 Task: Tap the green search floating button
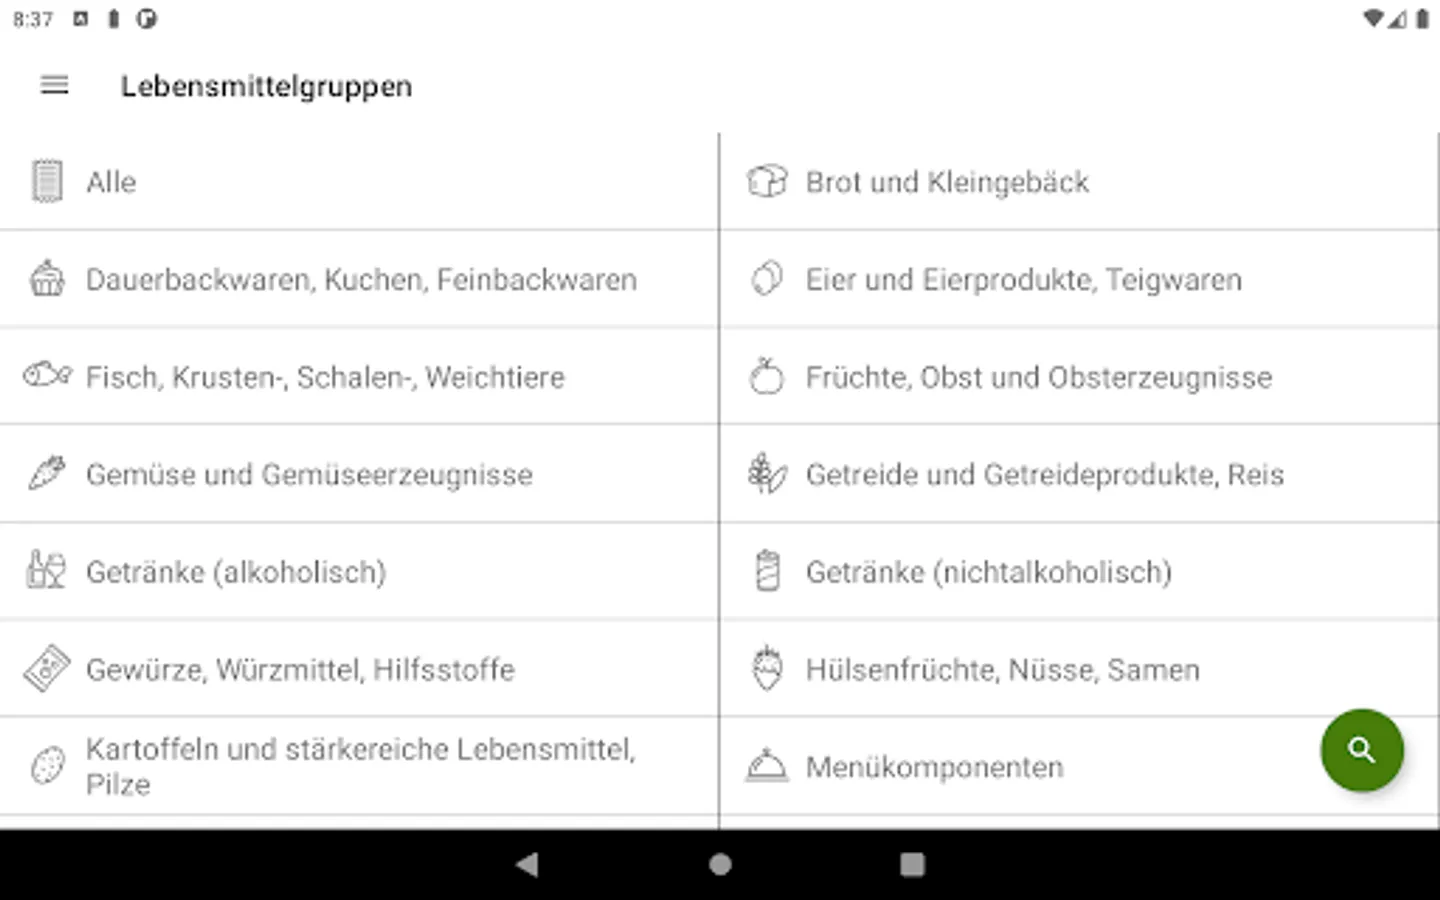pos(1361,750)
